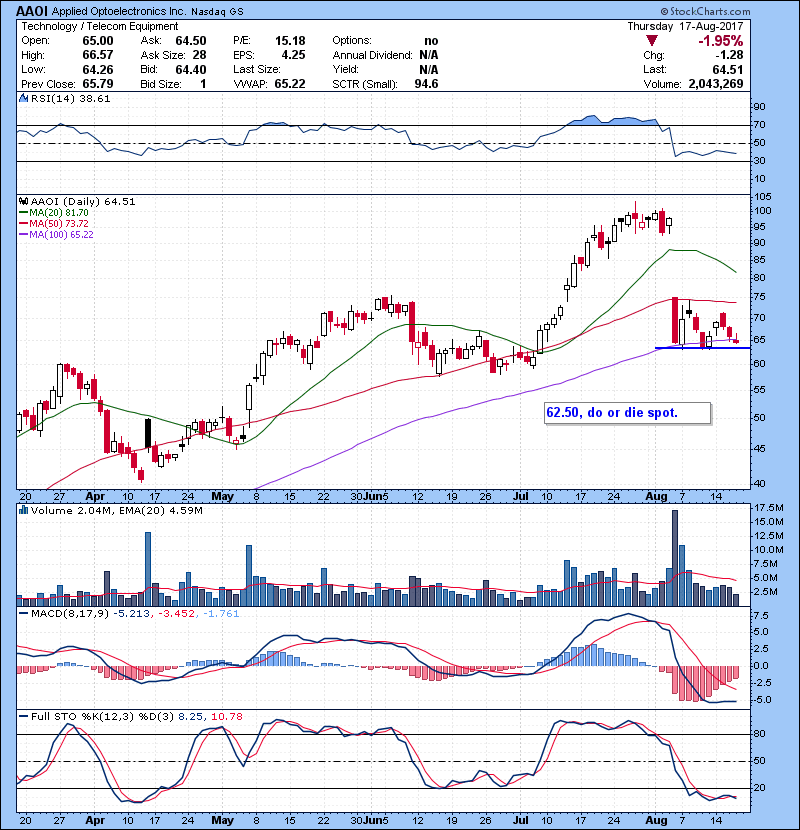The height and width of the screenshot is (830, 800).
Task: Click the Low value 64.26
Action: pyautogui.click(x=97, y=69)
